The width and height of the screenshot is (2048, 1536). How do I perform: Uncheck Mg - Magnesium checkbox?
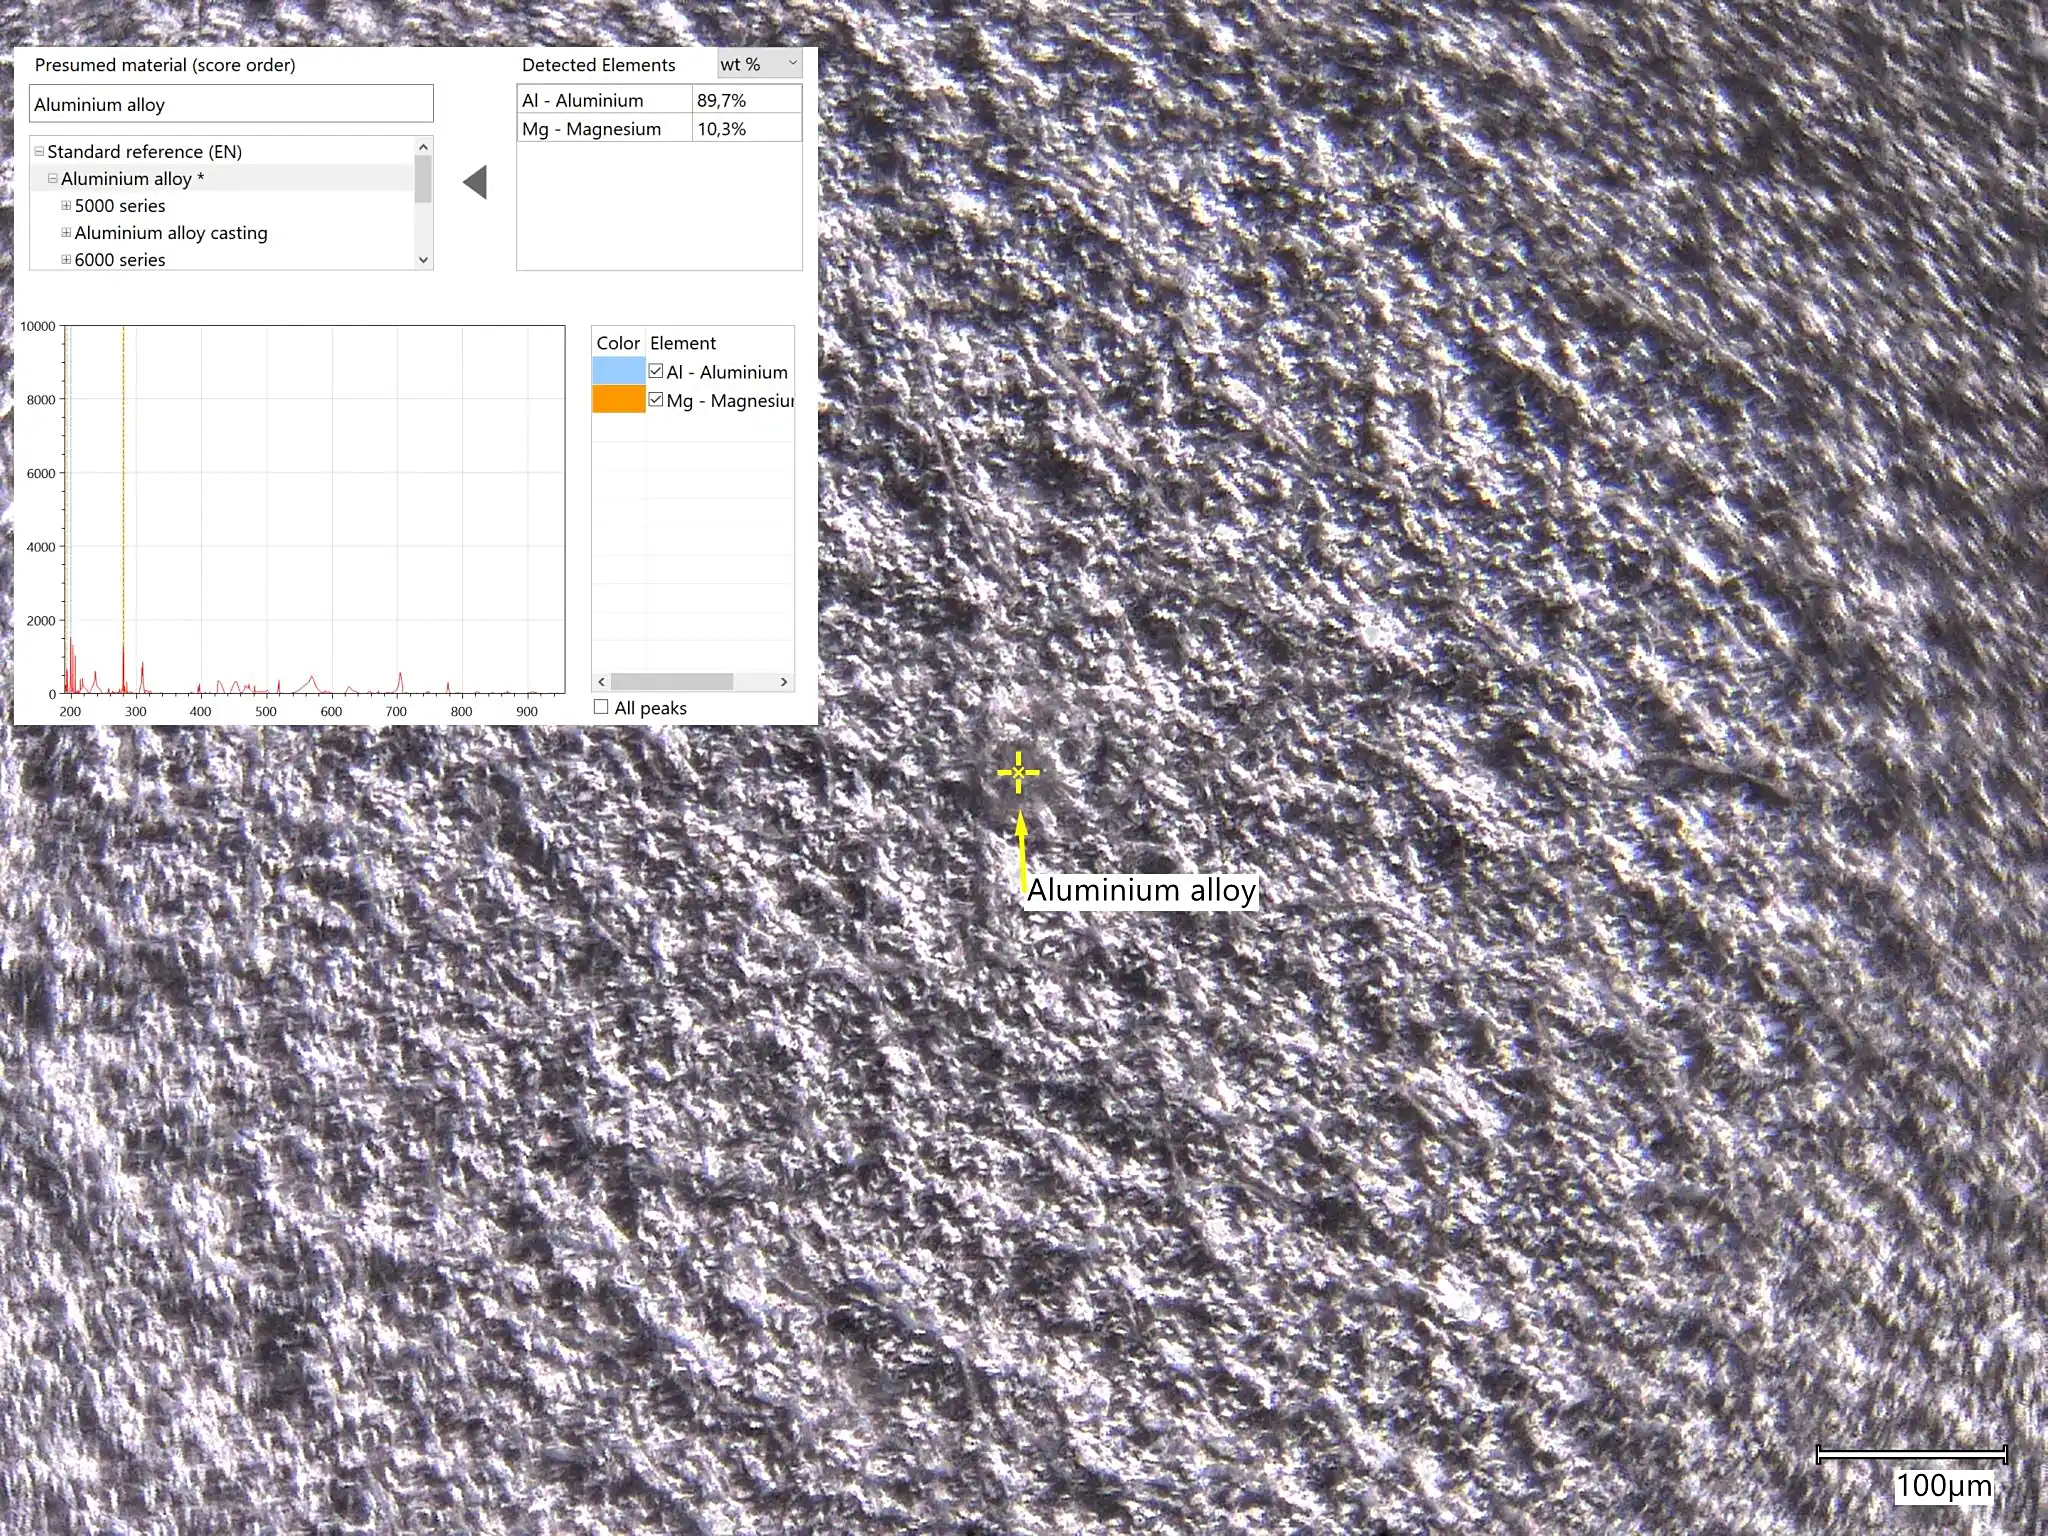(656, 400)
